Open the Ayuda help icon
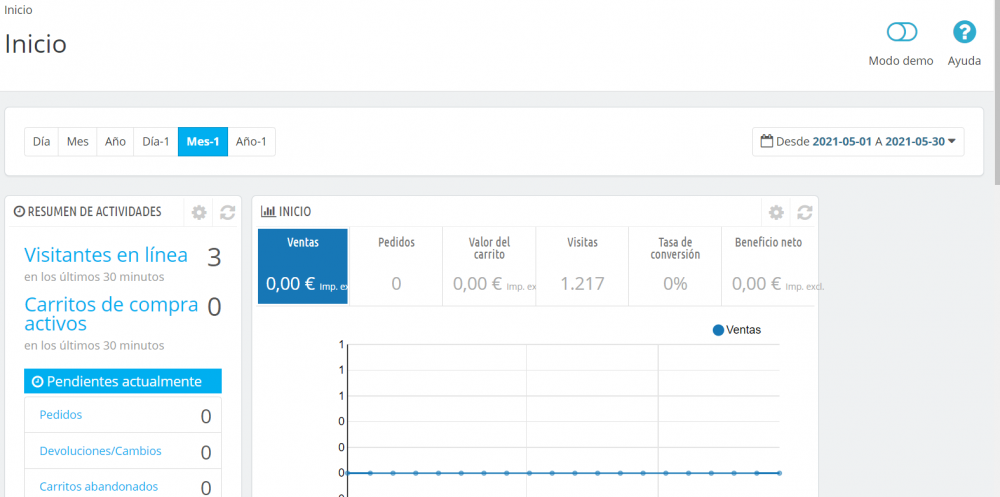1000x497 pixels. (x=964, y=32)
